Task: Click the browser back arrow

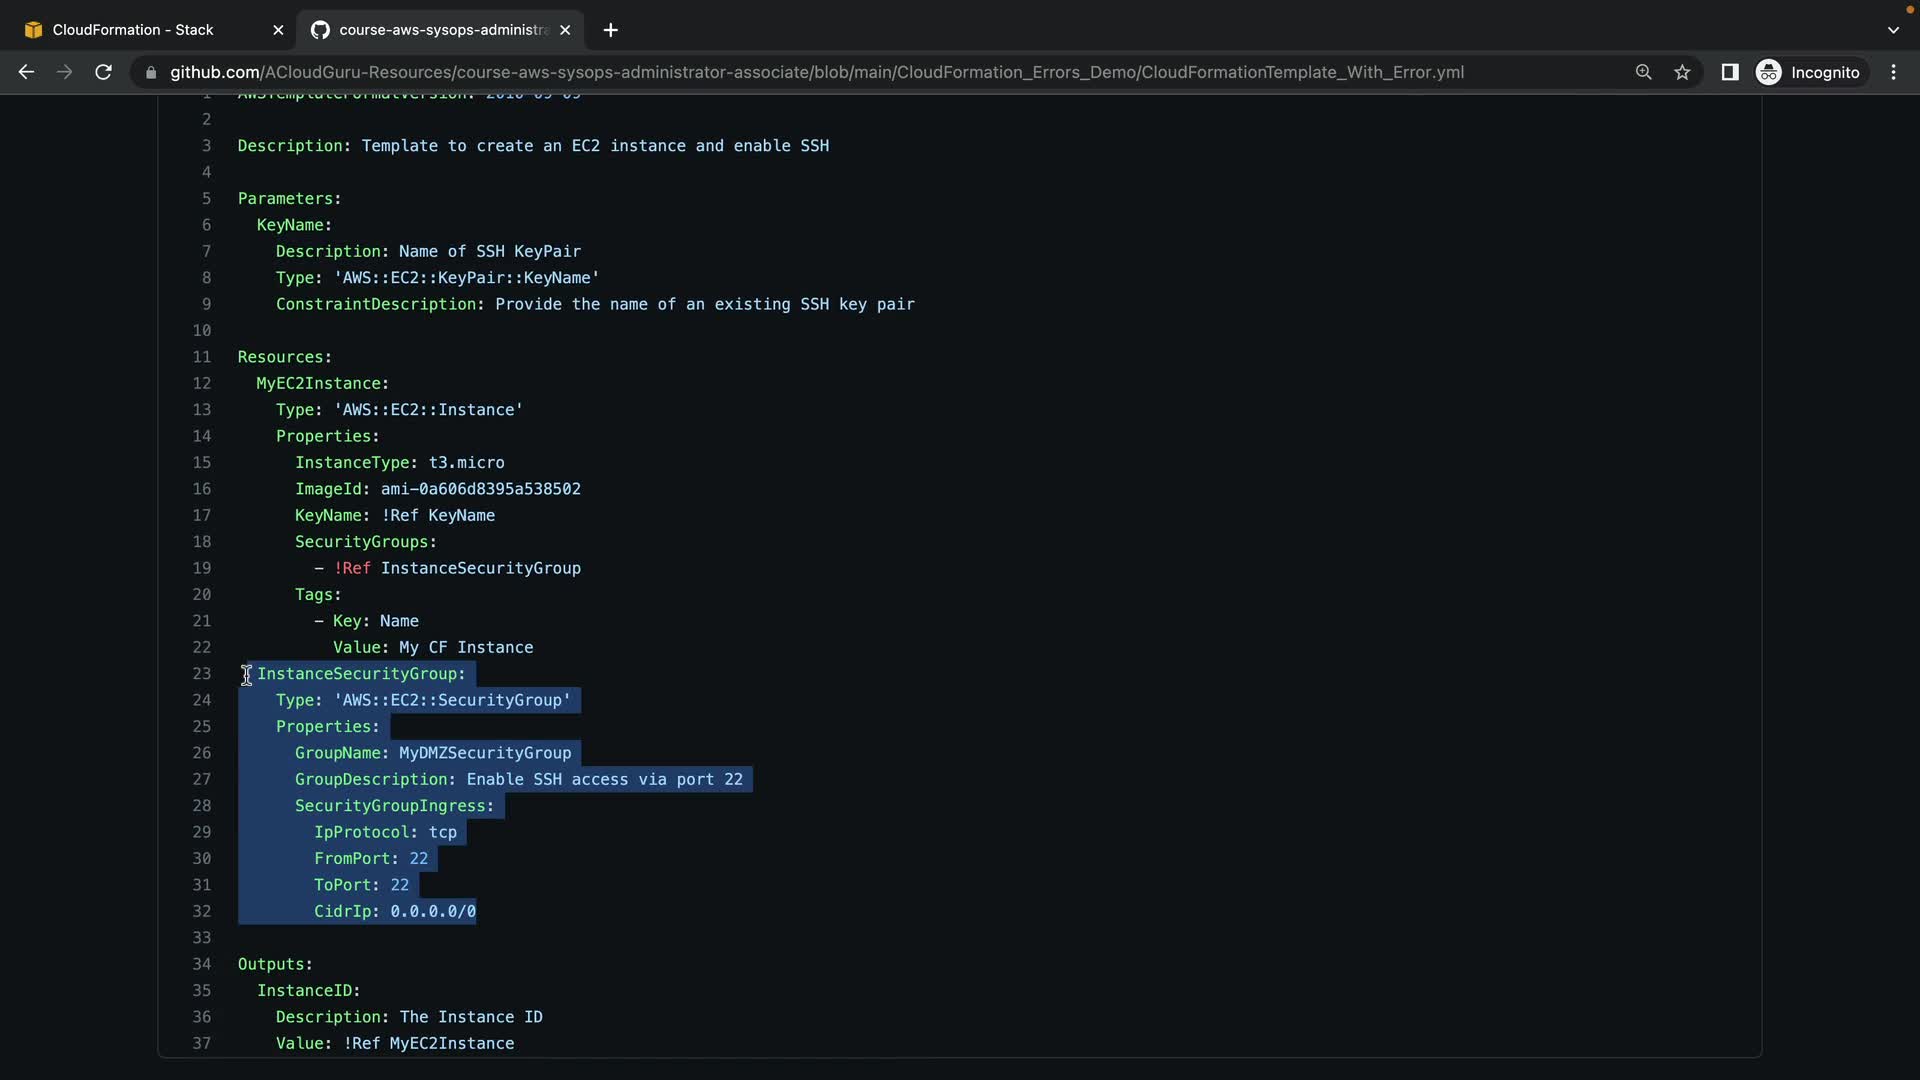Action: [26, 72]
